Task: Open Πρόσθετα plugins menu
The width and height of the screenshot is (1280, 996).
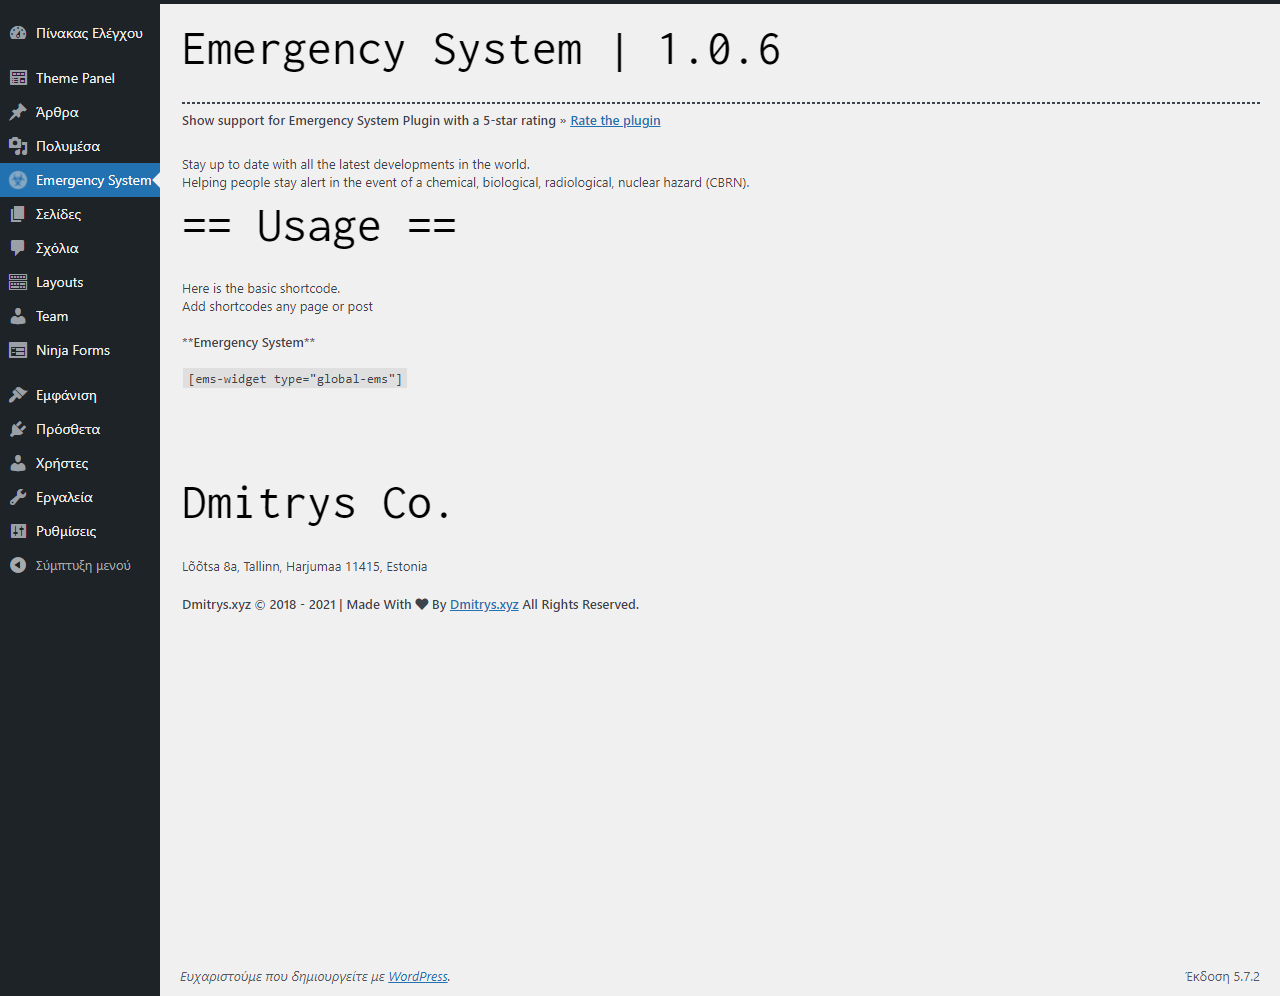Action: 80,429
